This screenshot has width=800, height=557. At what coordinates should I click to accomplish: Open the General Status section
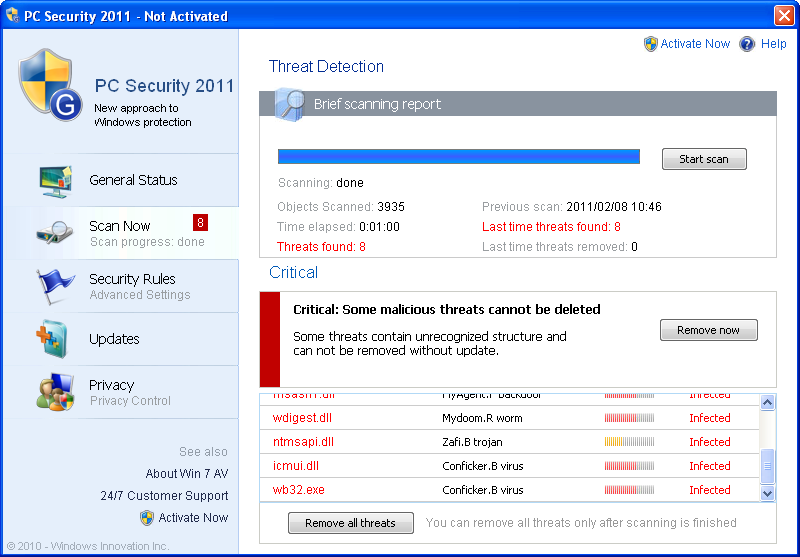click(x=121, y=180)
